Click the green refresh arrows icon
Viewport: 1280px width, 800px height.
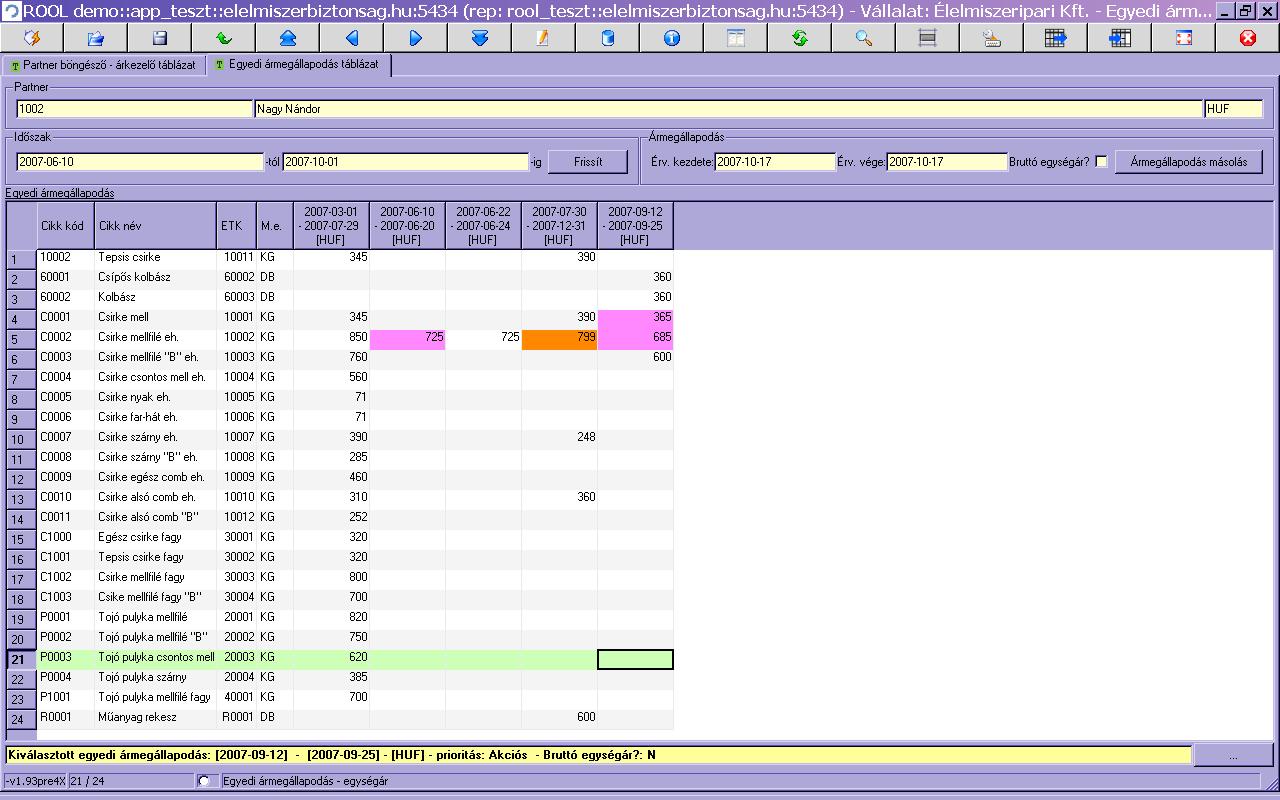pyautogui.click(x=800, y=38)
